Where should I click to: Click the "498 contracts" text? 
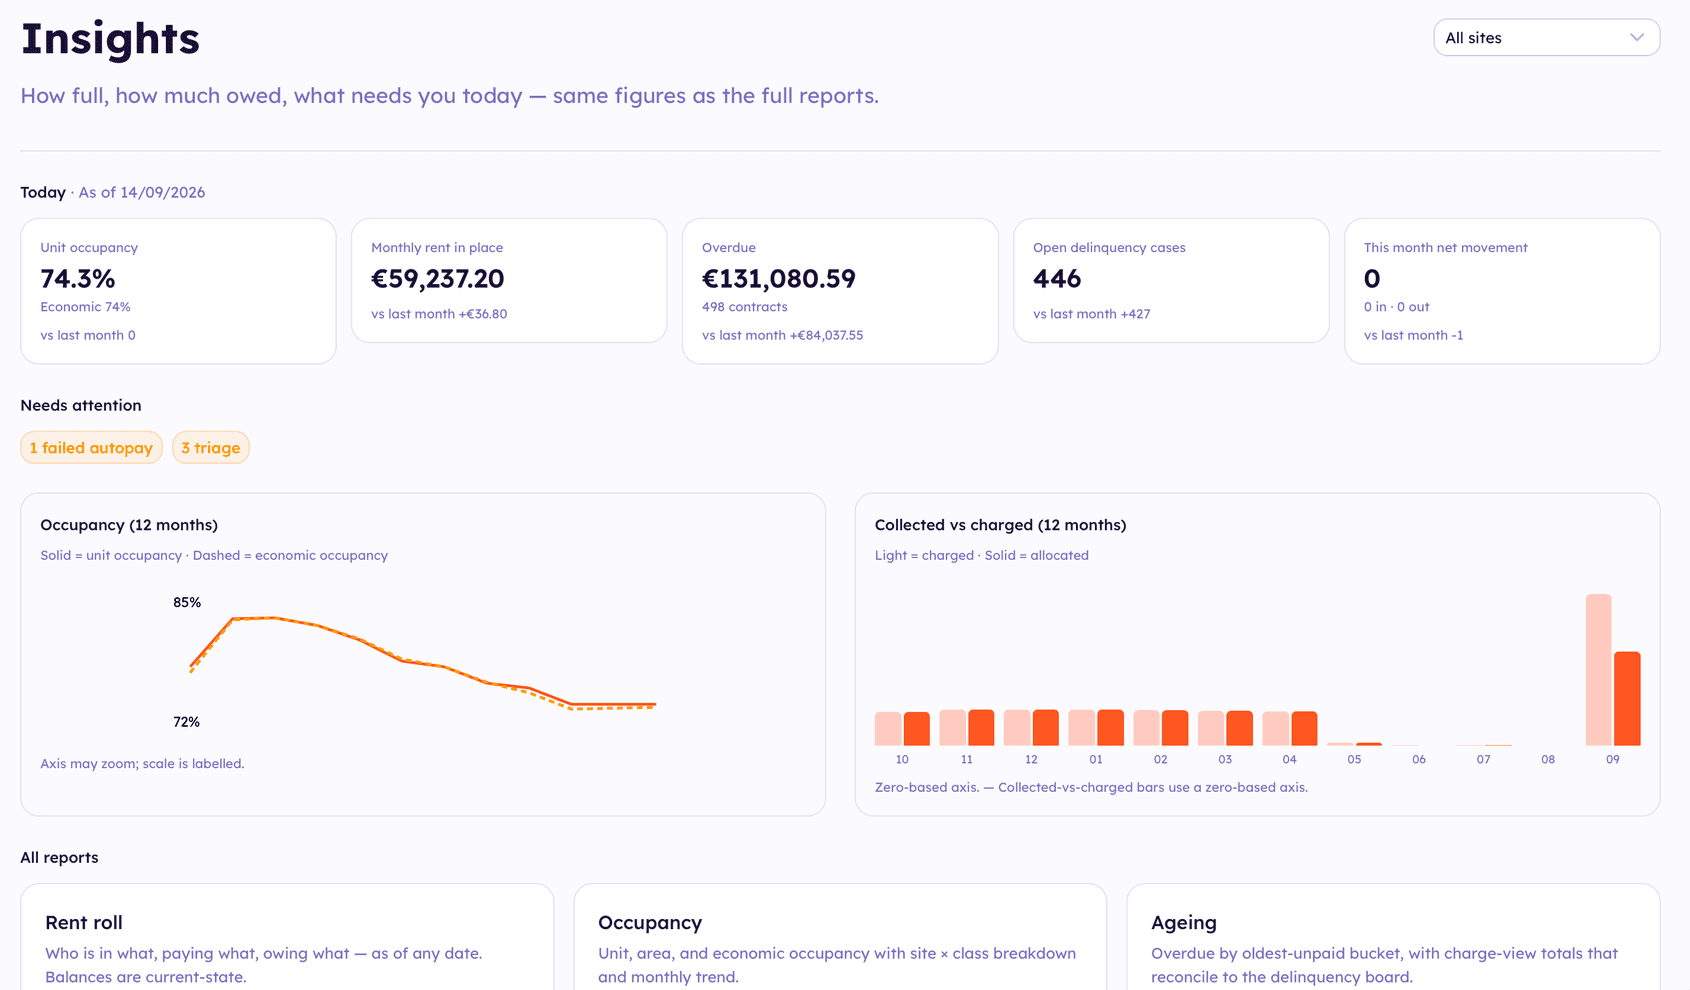745,307
